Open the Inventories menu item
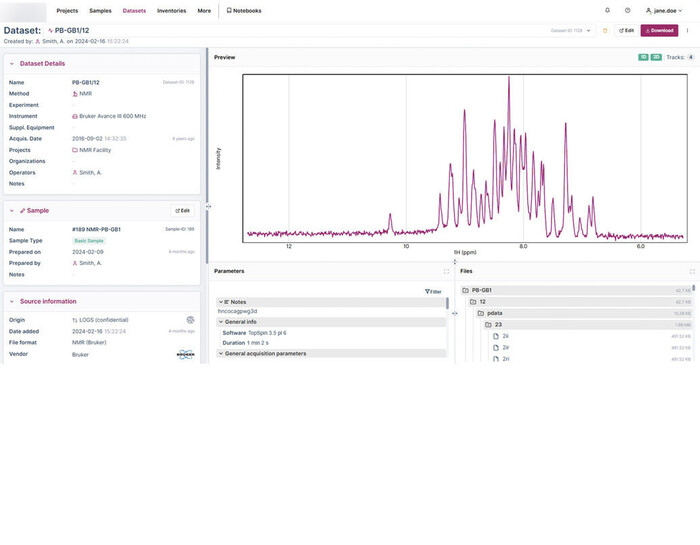700x545 pixels. [171, 10]
